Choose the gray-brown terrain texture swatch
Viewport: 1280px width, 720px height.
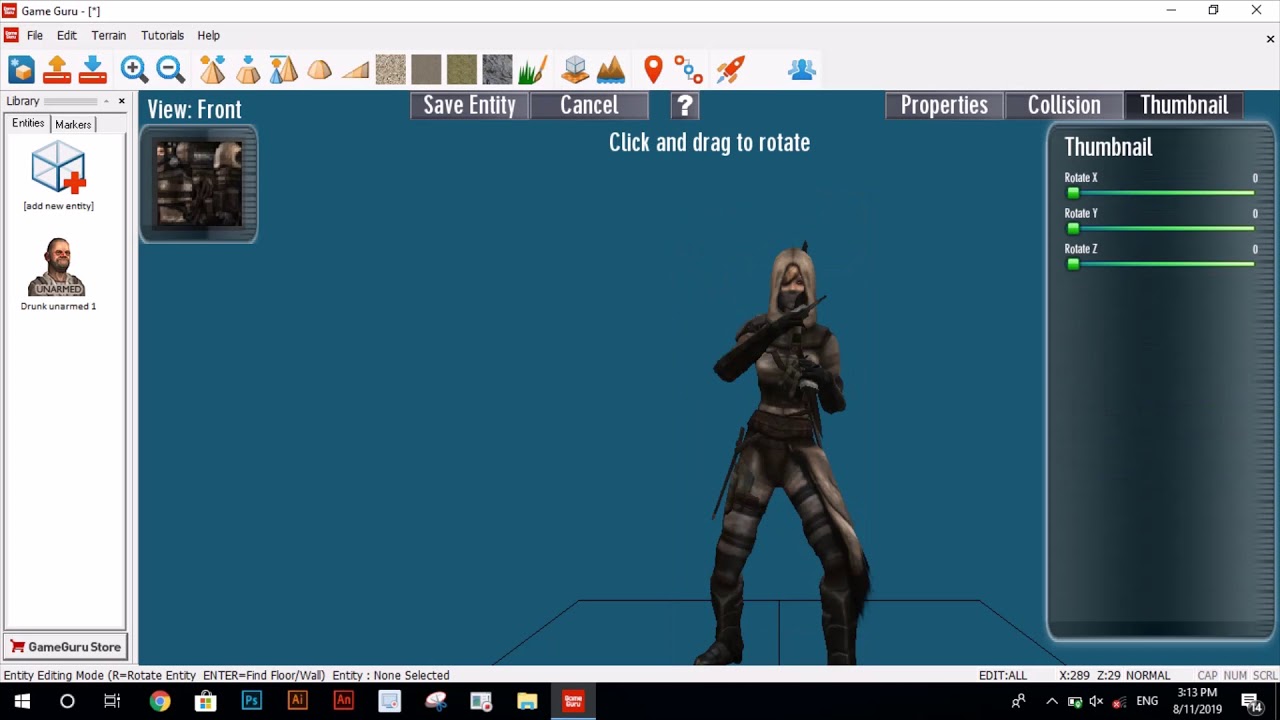[426, 69]
